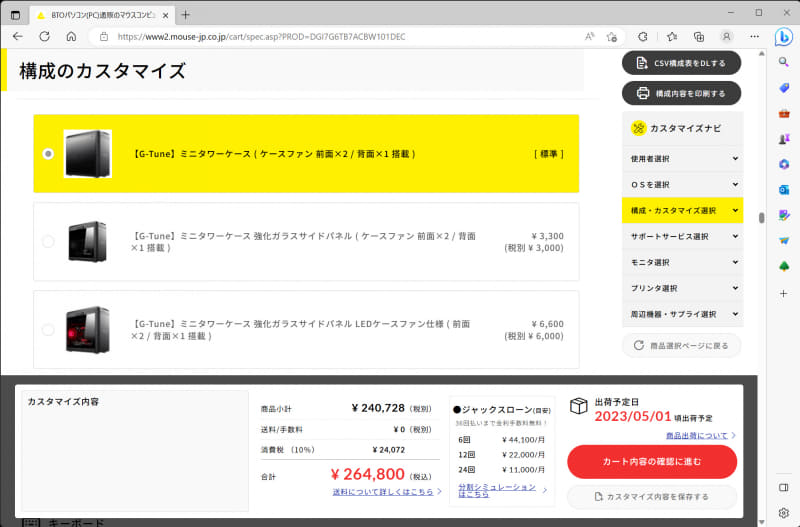Image resolution: width=800 pixels, height=527 pixels.
Task: Toggle the sidebar panel layout icon
Action: tap(784, 488)
